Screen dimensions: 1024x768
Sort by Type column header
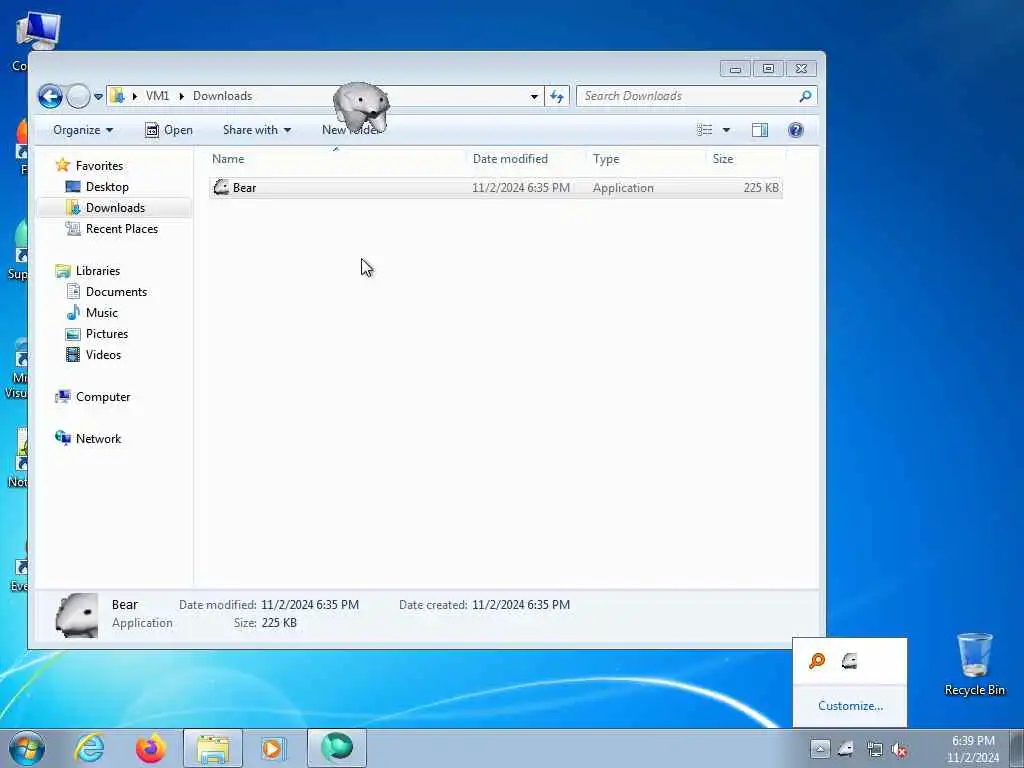[x=606, y=159]
